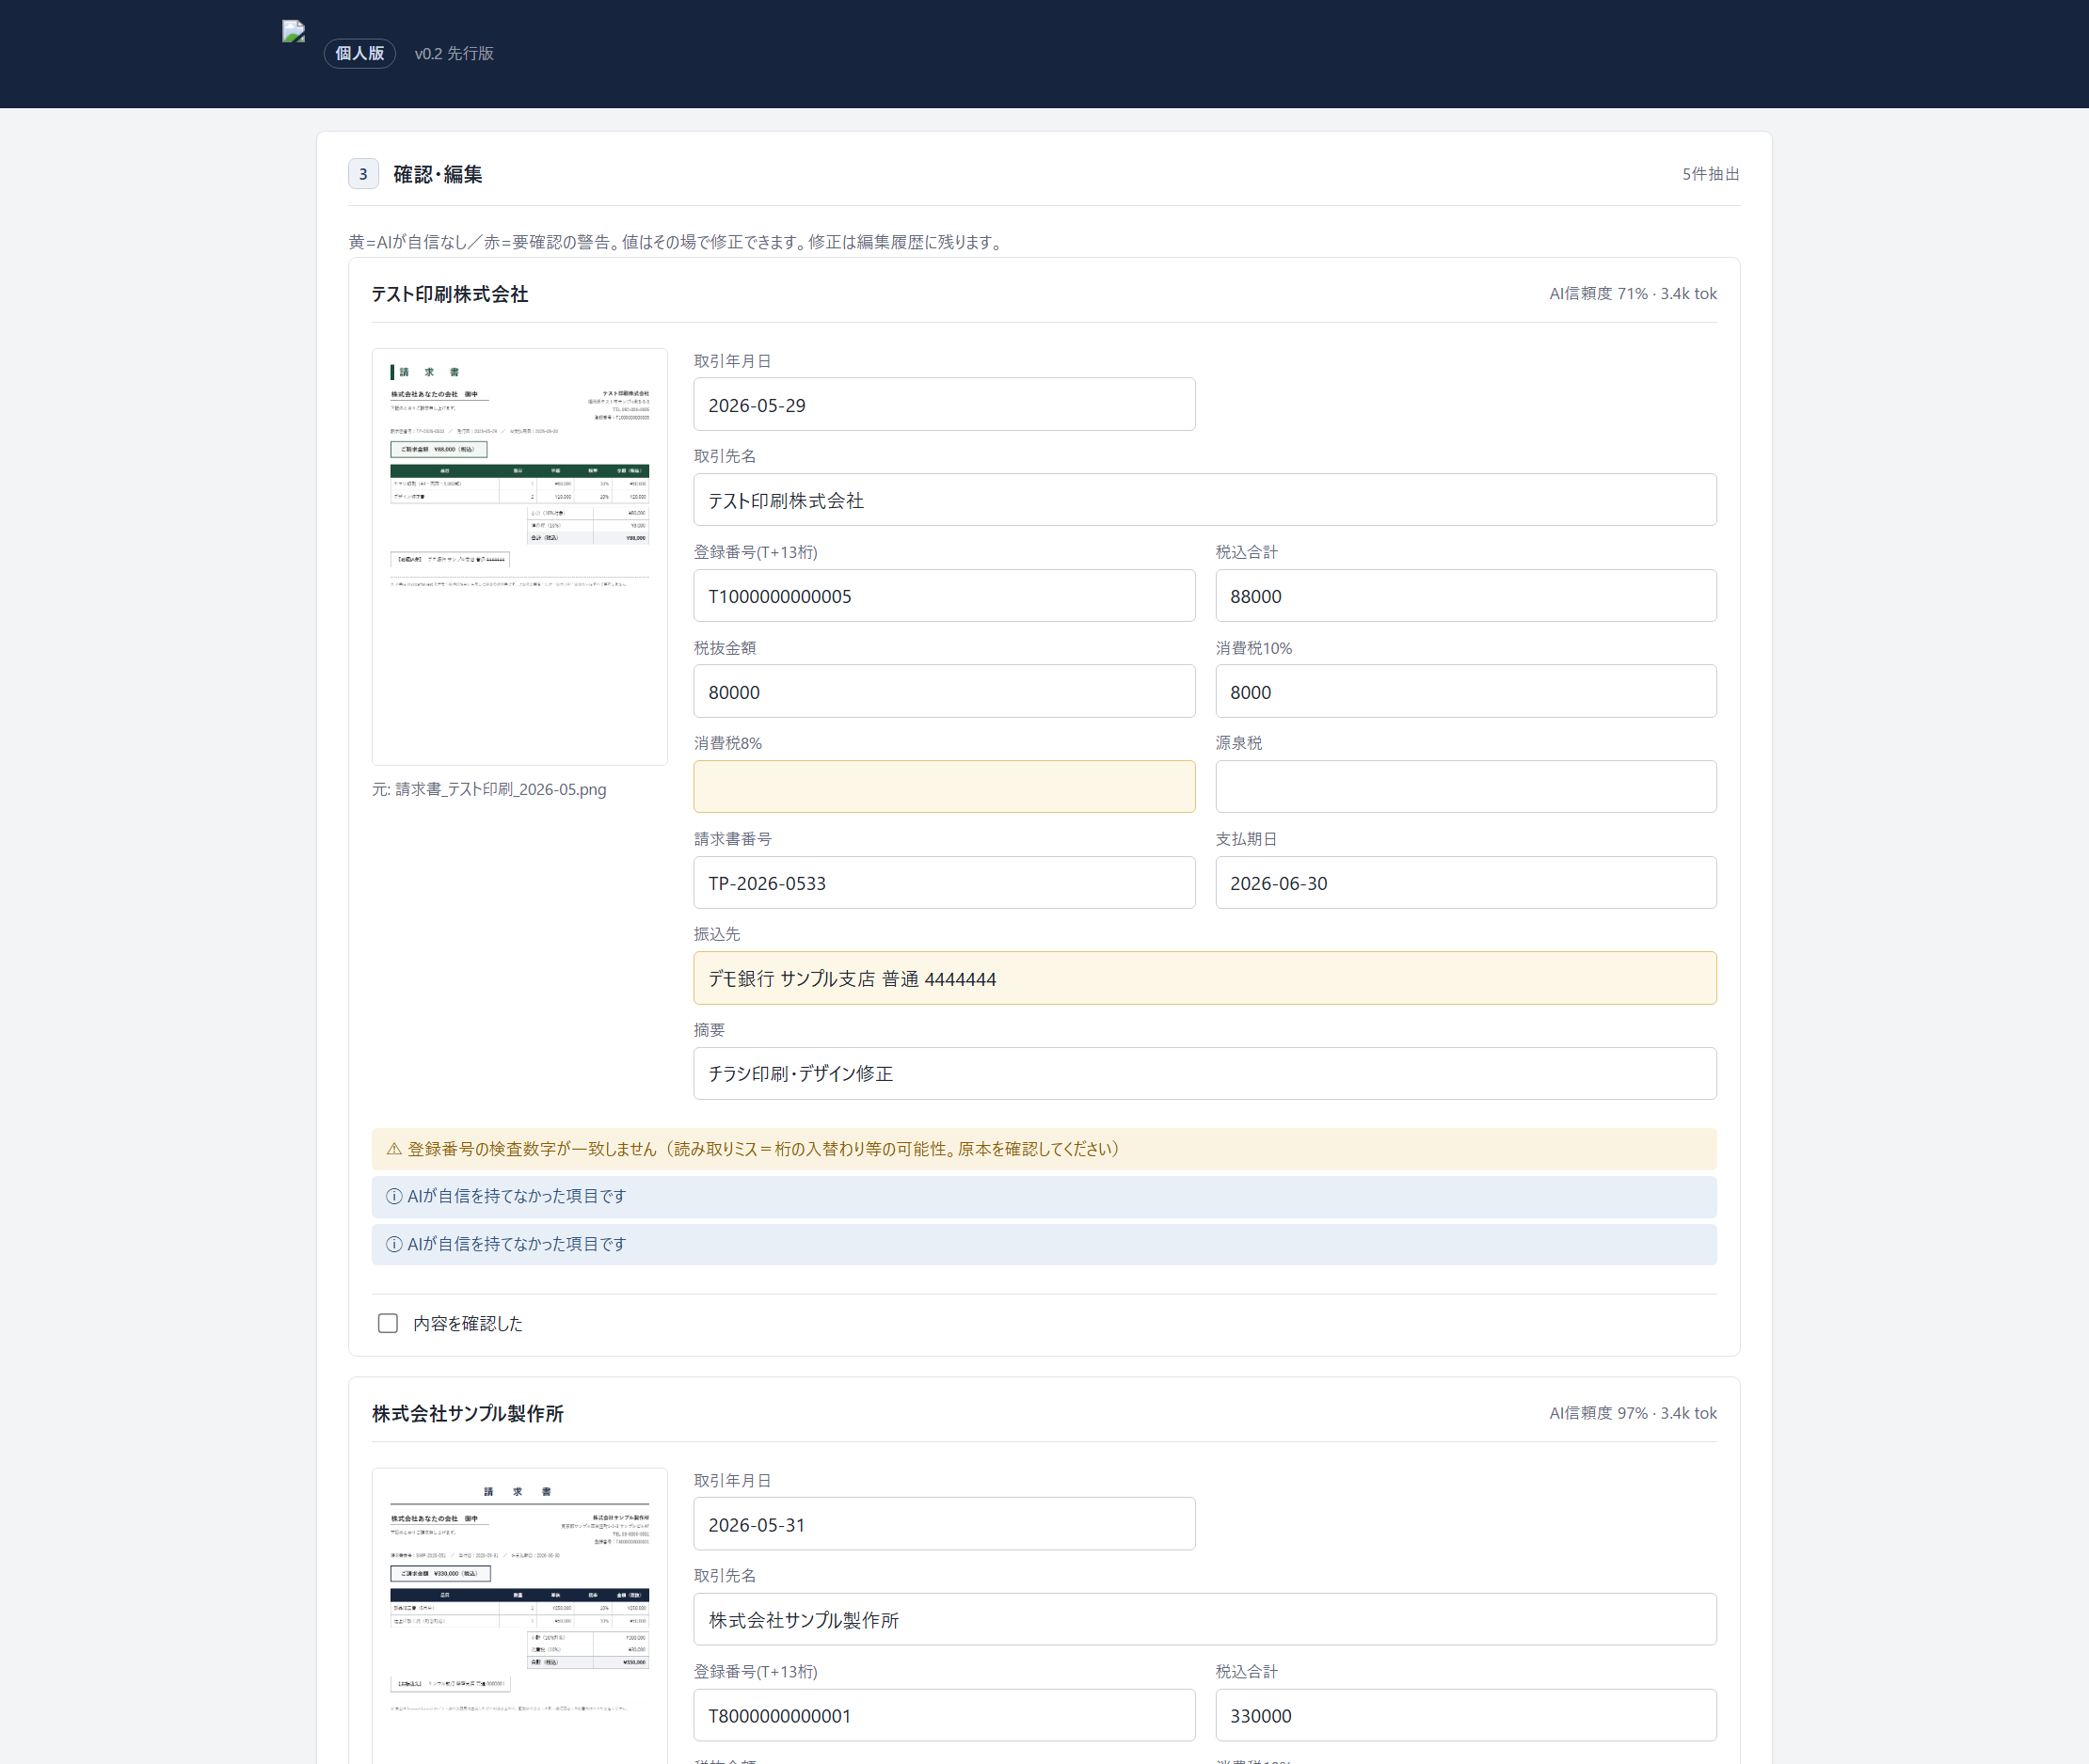The width and height of the screenshot is (2089, 1764).
Task: Click the AI信頼度 71% label
Action: (1632, 294)
